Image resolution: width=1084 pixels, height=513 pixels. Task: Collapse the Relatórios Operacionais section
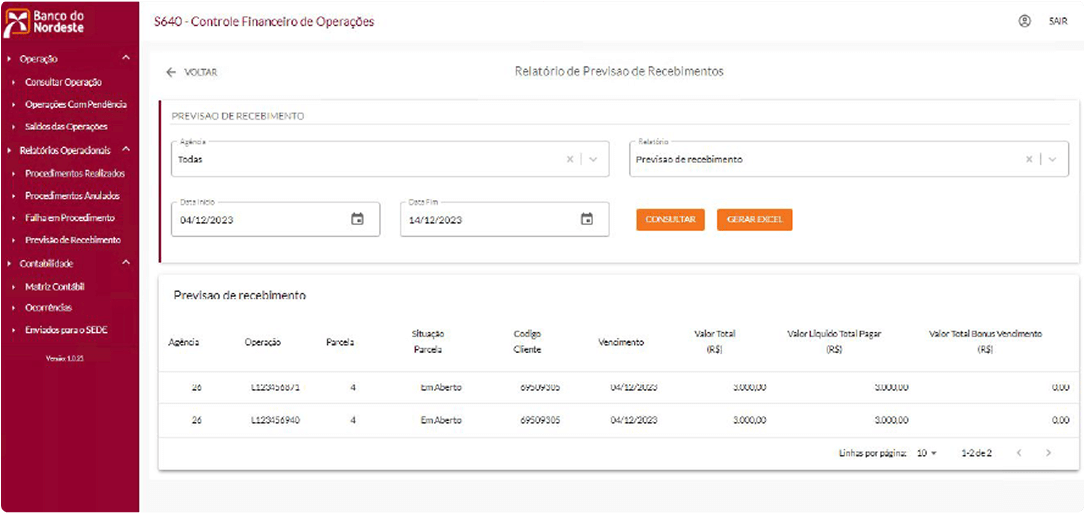tap(126, 150)
